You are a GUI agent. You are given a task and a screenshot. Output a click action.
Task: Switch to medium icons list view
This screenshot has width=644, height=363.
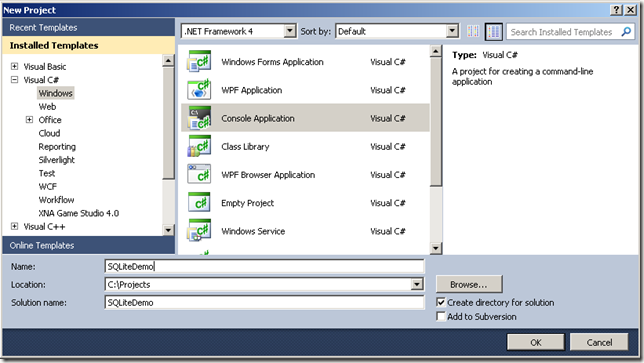pyautogui.click(x=494, y=31)
